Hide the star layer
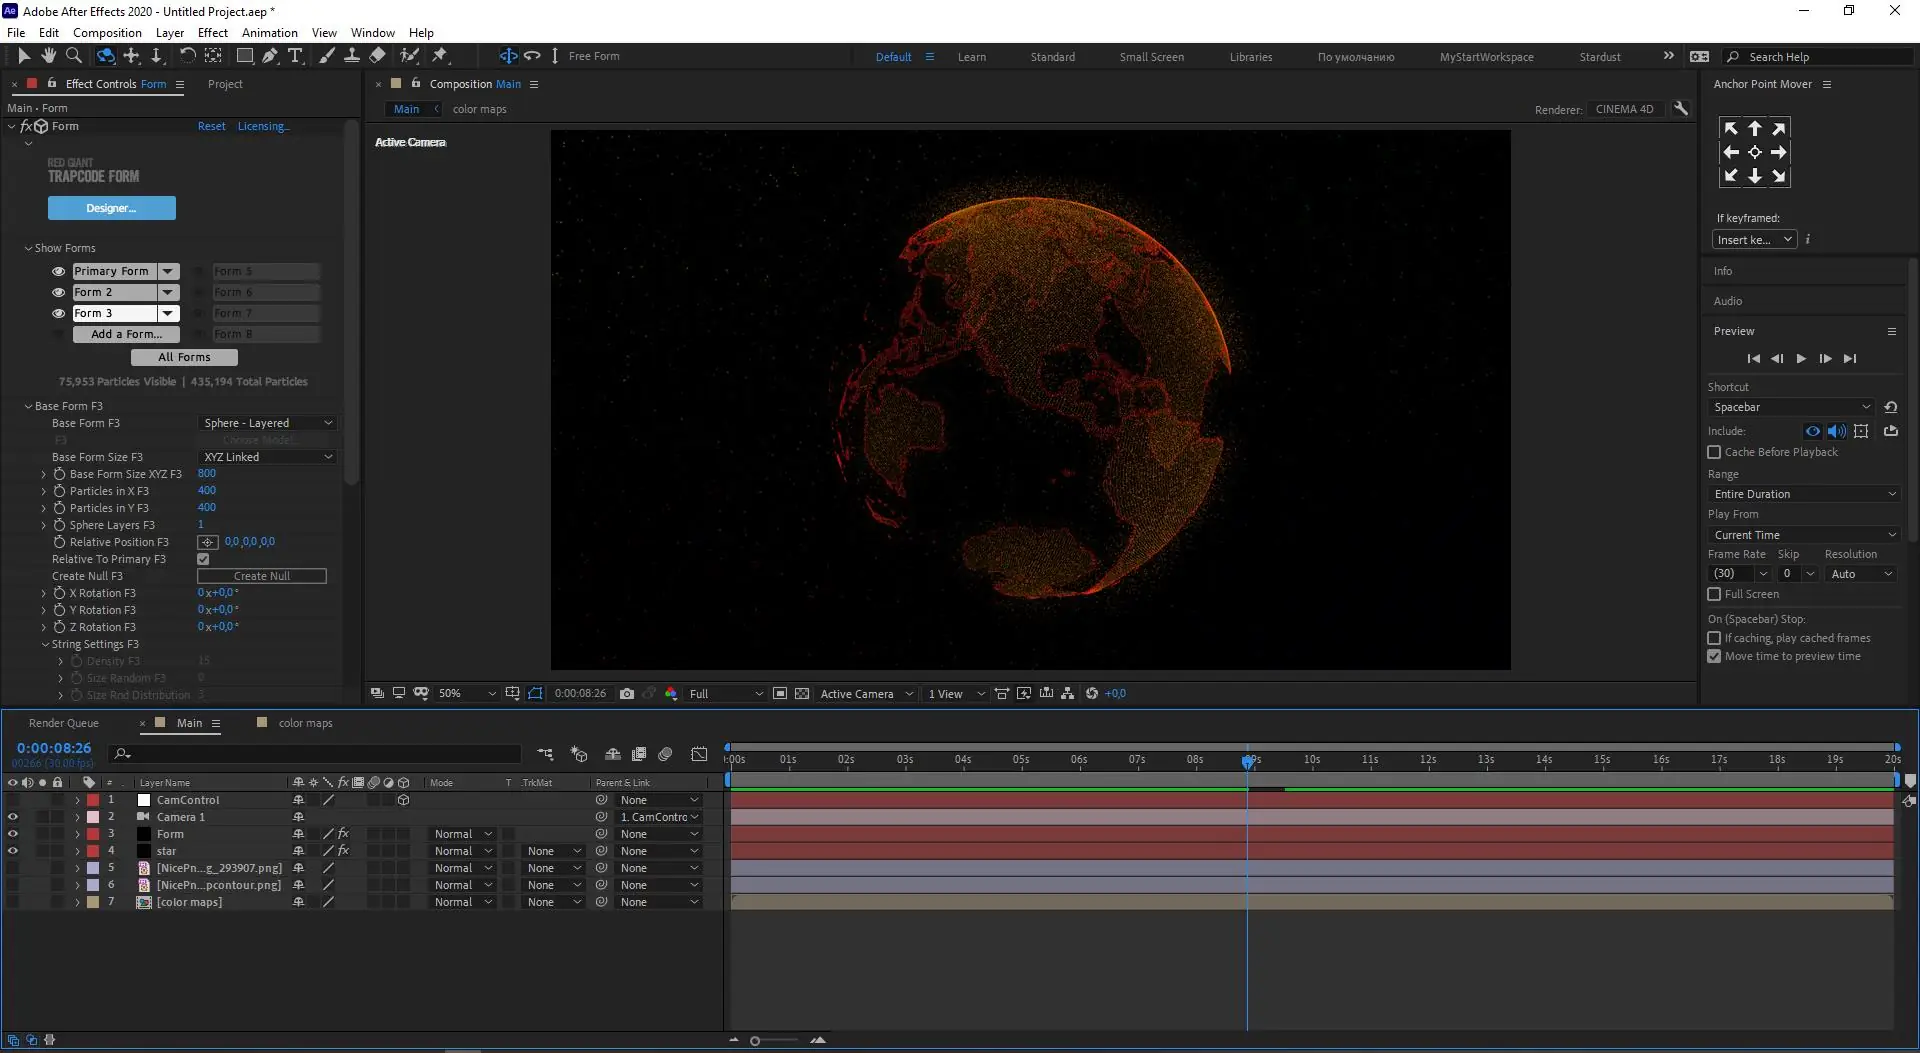This screenshot has height=1053, width=1920. [x=13, y=851]
